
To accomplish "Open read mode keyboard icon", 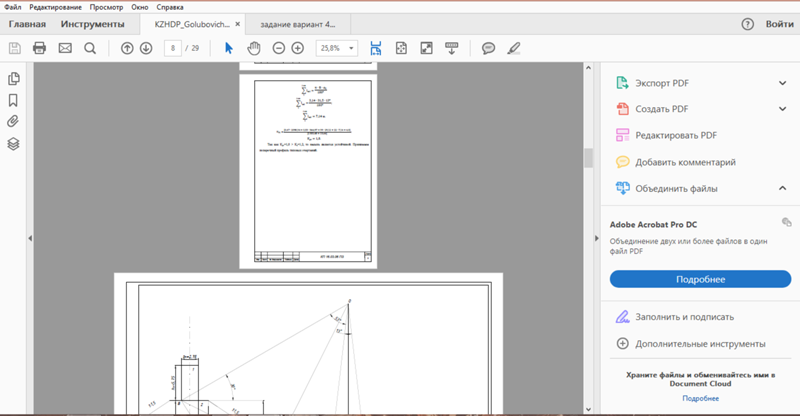I will (452, 48).
